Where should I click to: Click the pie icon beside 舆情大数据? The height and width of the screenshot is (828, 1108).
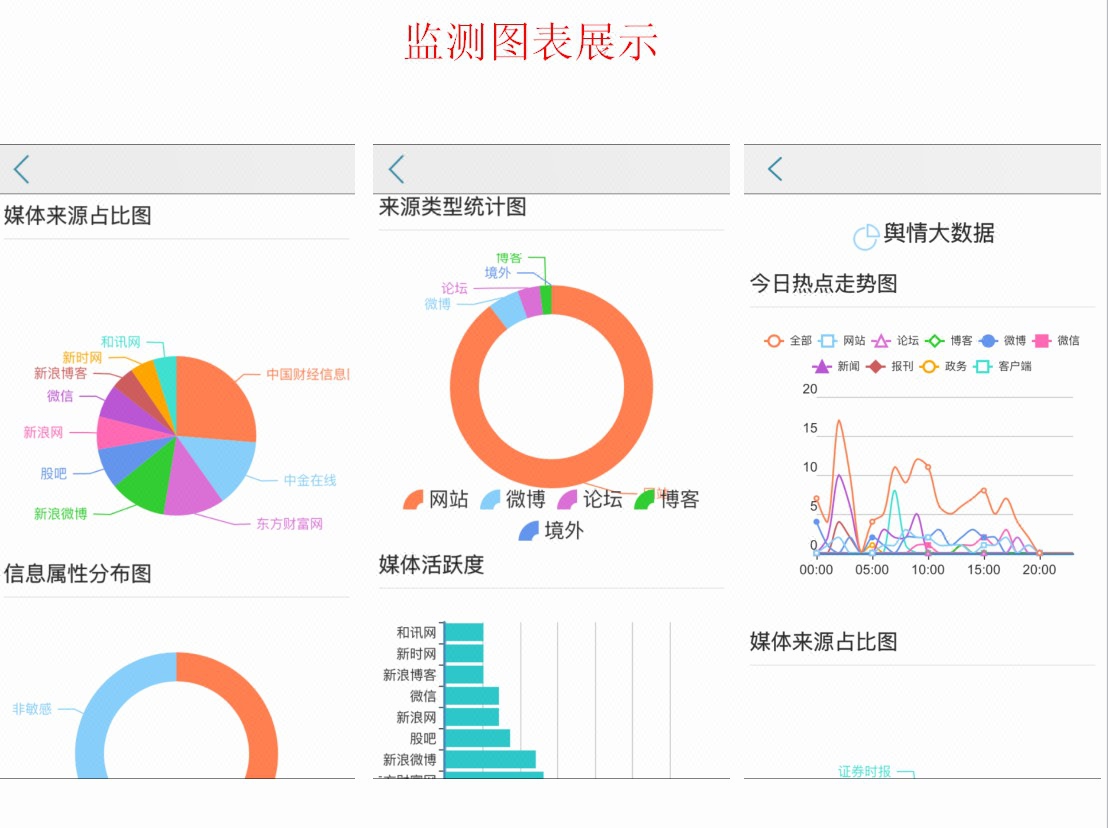tap(866, 237)
